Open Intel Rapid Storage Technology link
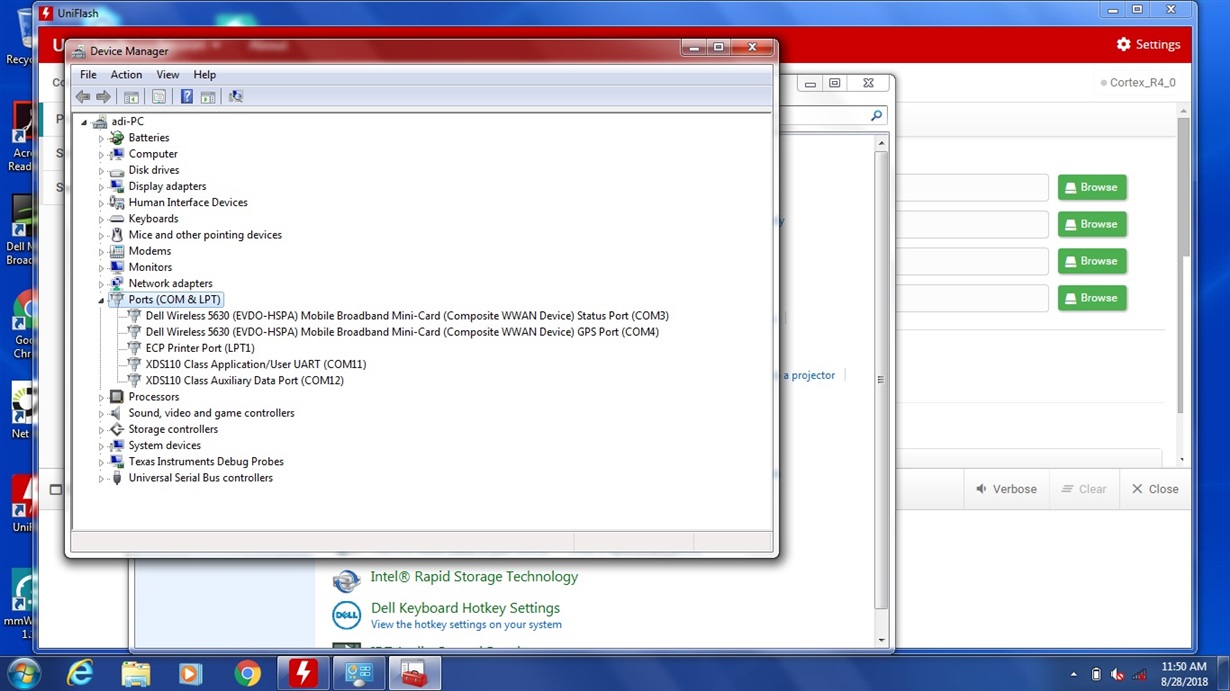The height and width of the screenshot is (691, 1230). [474, 577]
